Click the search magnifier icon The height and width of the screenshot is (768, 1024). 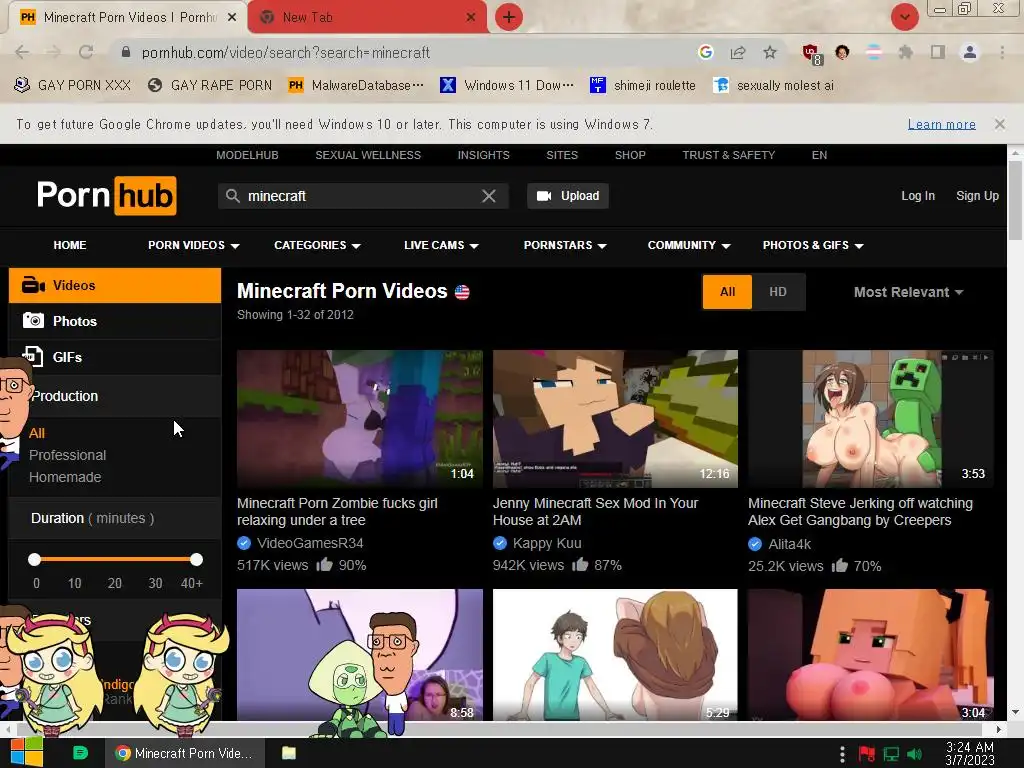tap(233, 196)
